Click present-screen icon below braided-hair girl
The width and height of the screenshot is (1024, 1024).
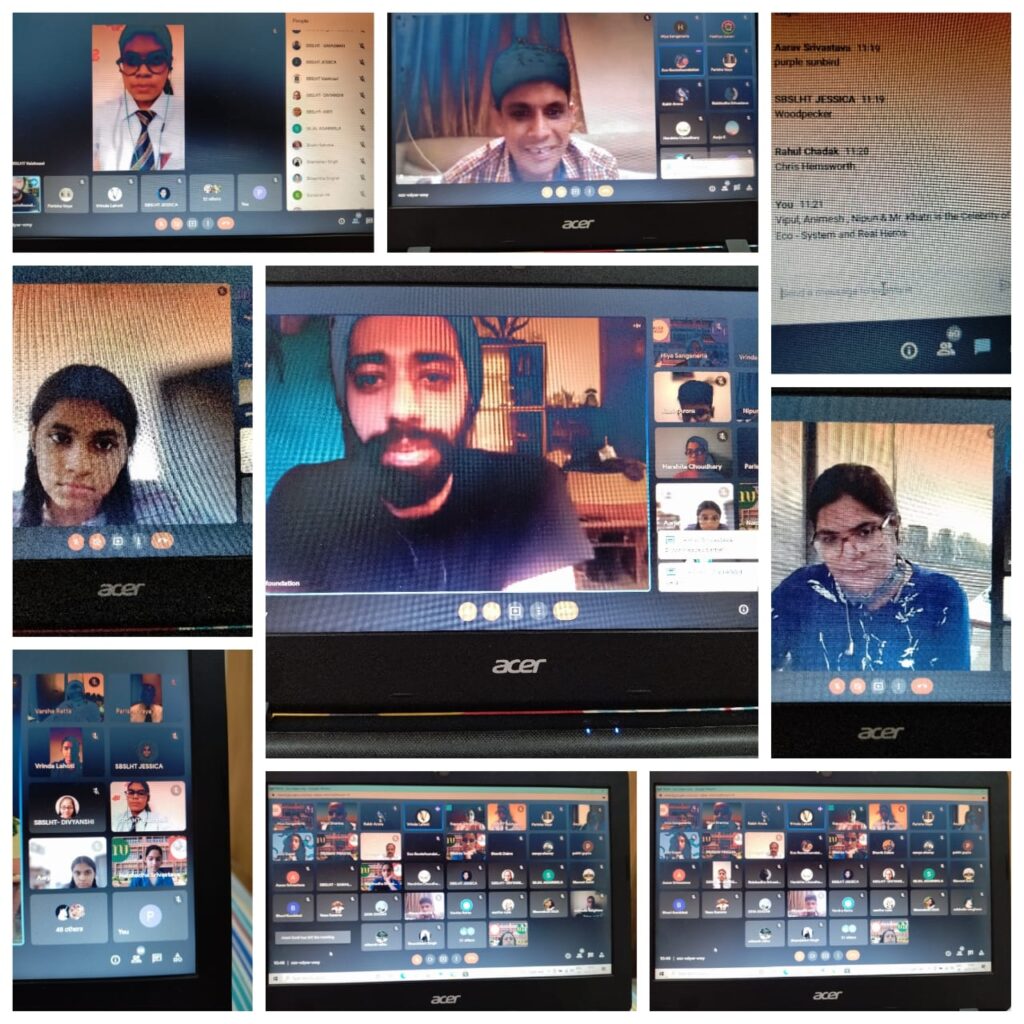pyautogui.click(x=118, y=541)
